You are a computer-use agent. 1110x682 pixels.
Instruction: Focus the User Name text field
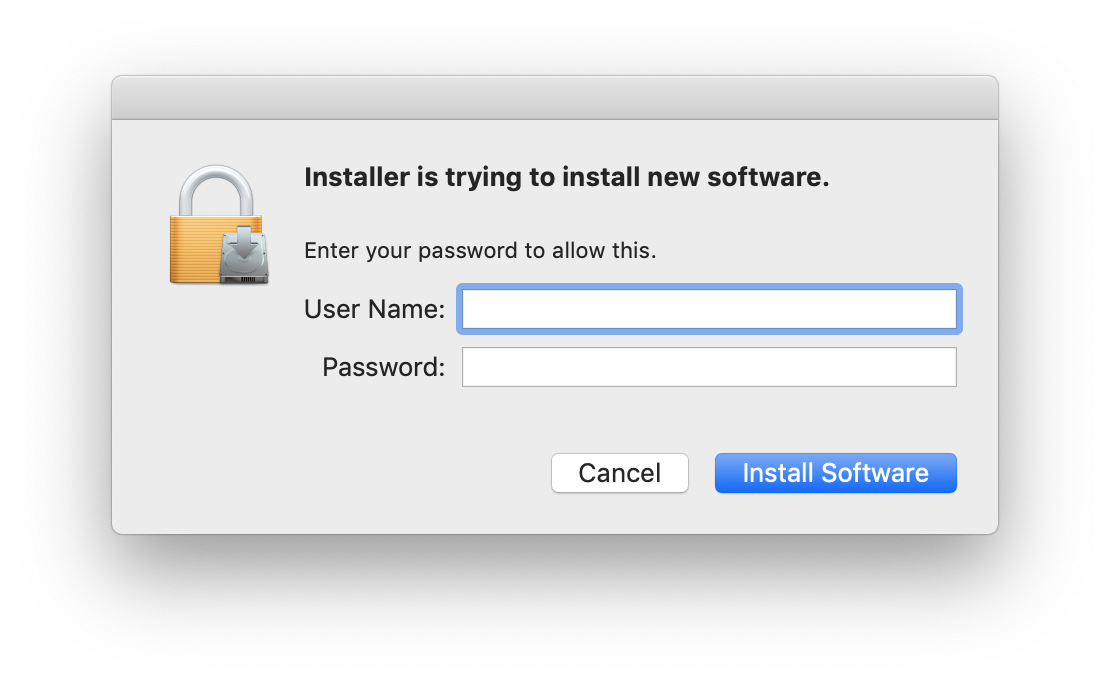708,309
